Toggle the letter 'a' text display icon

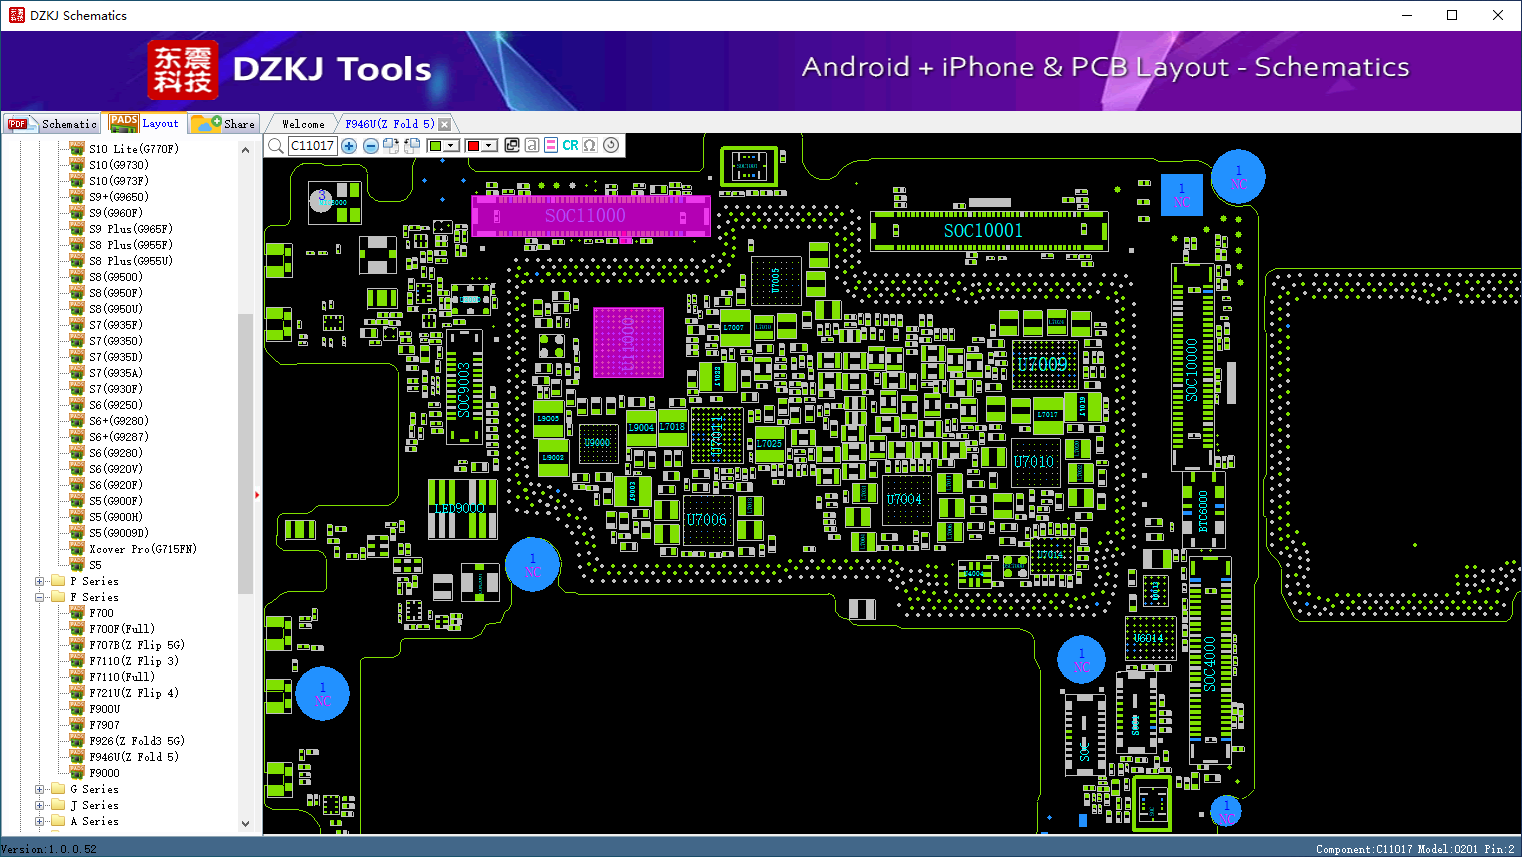click(x=531, y=145)
